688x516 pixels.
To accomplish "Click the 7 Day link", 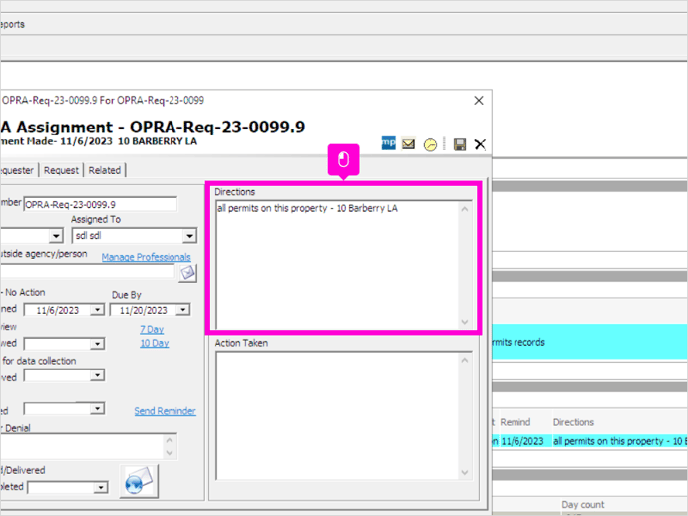I will 152,330.
